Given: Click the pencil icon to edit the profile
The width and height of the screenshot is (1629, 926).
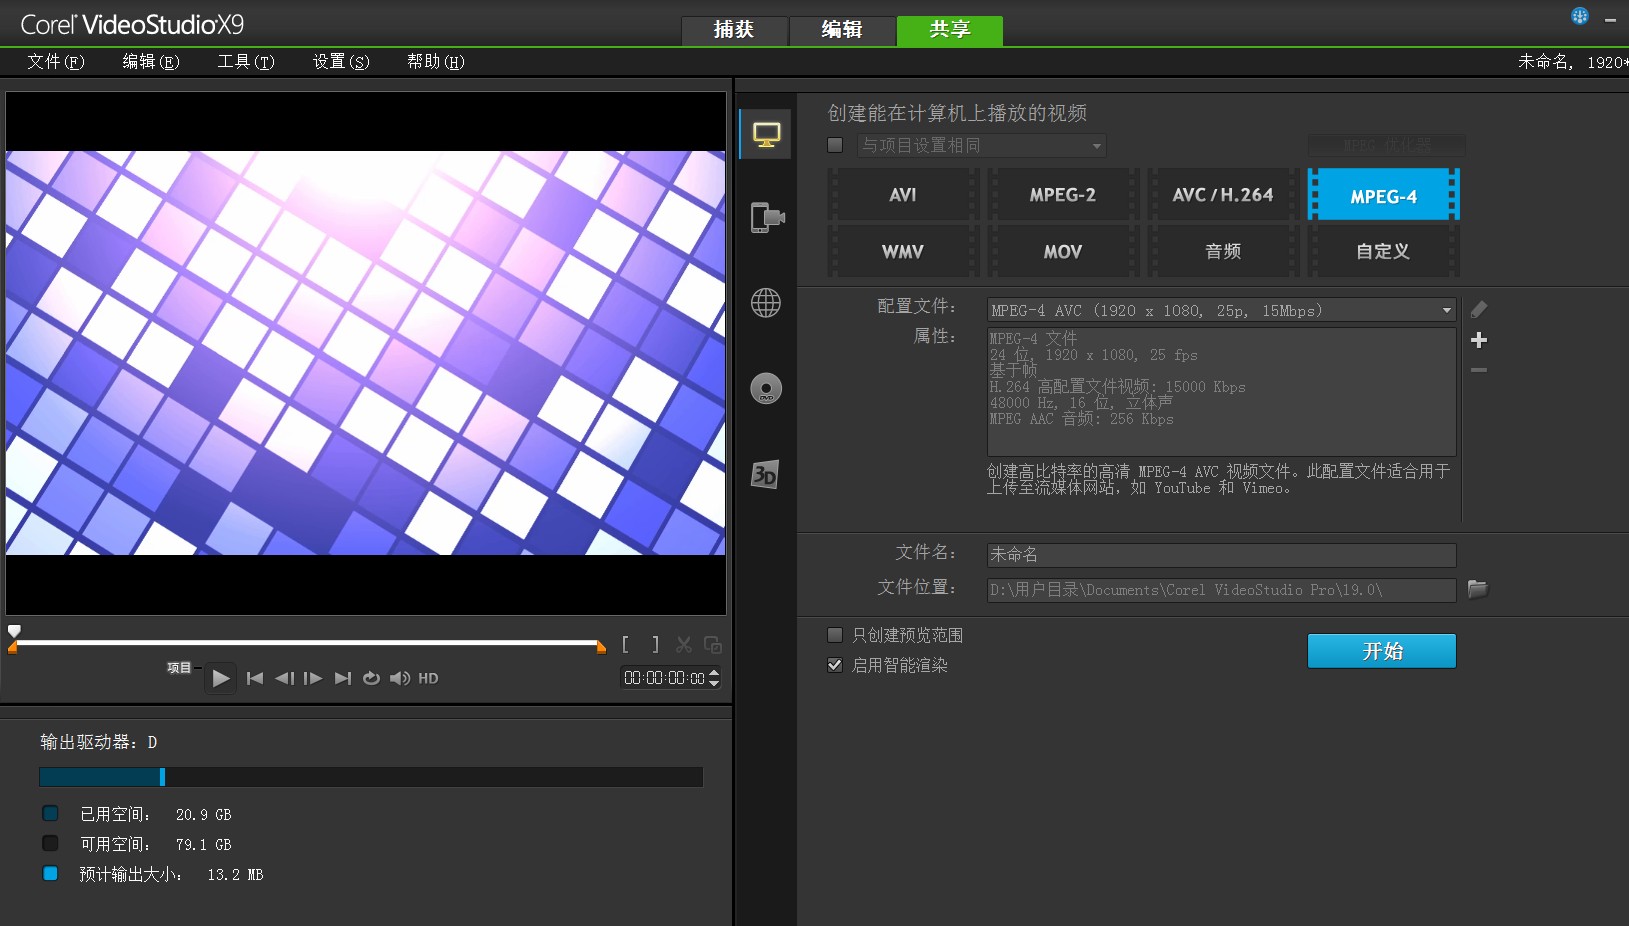Looking at the screenshot, I should (1479, 310).
